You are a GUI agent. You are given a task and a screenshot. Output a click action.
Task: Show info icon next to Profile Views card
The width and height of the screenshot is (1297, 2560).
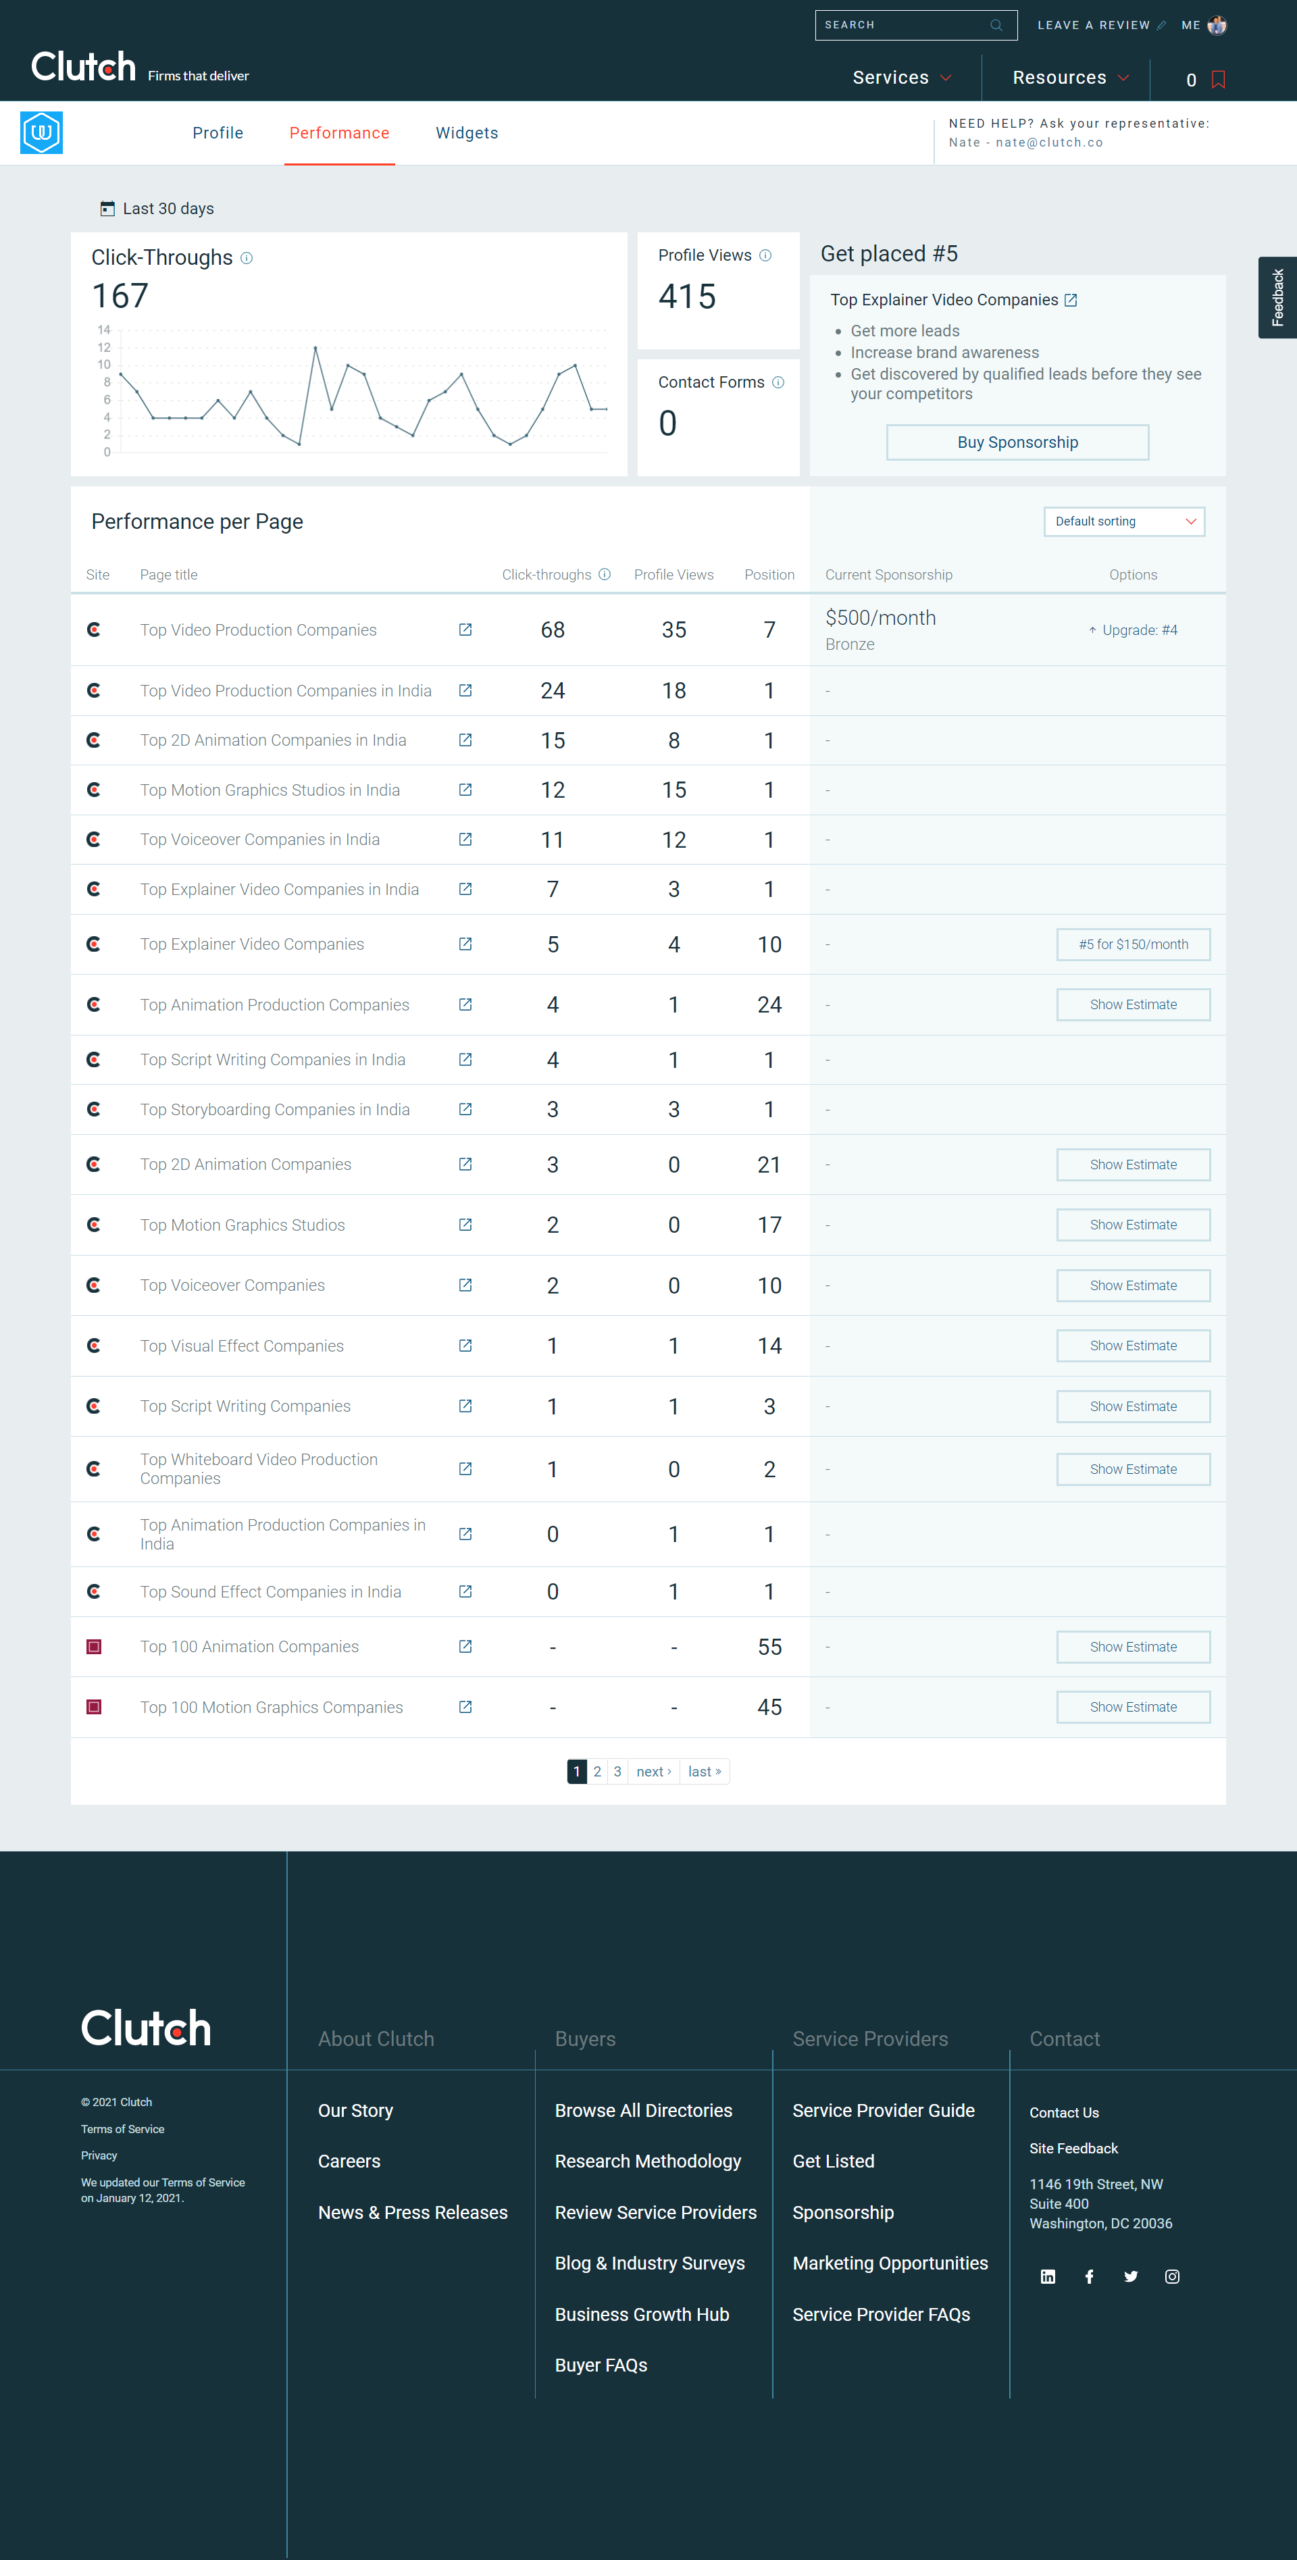tap(766, 255)
